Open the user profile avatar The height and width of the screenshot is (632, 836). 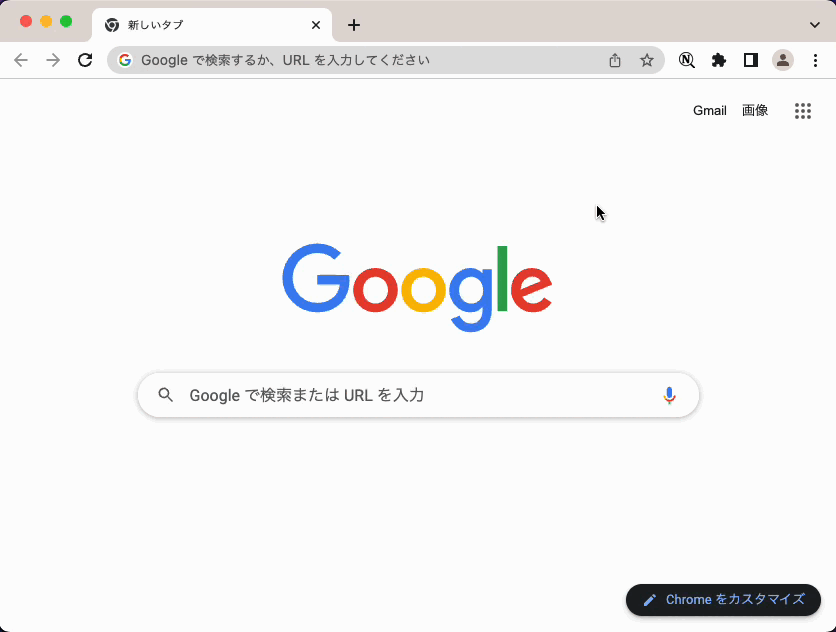click(x=783, y=60)
